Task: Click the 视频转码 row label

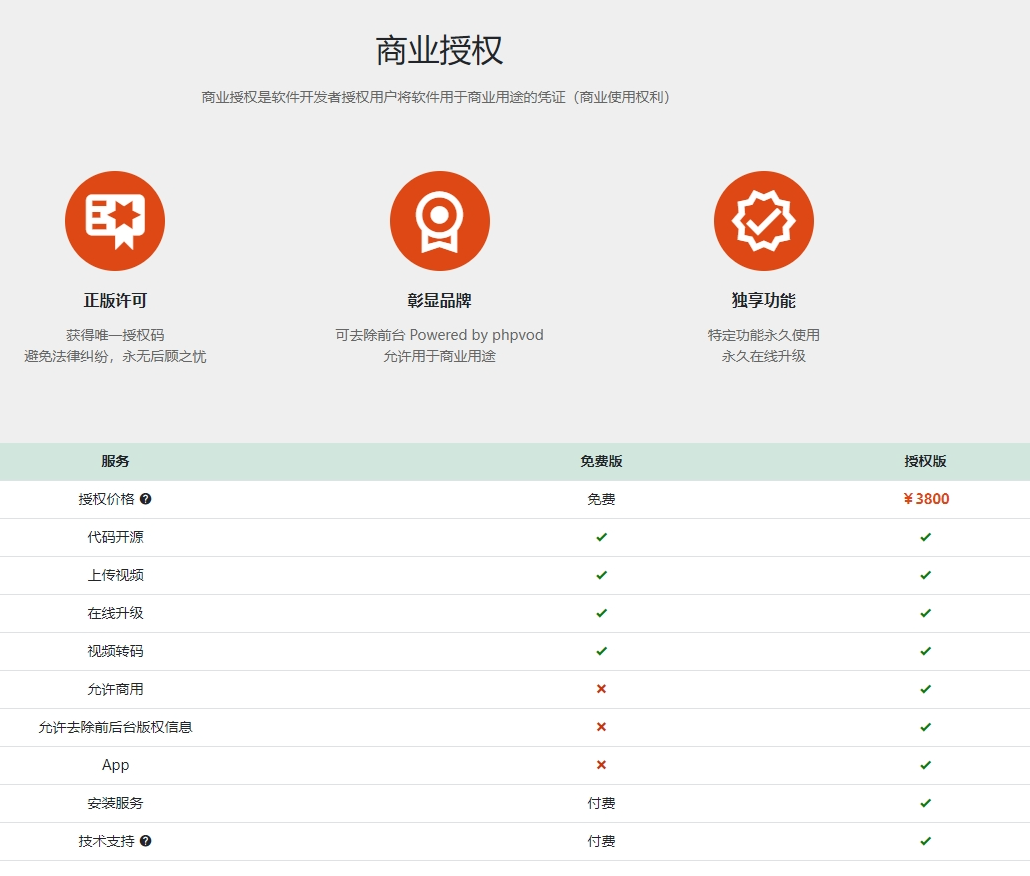Action: pos(115,651)
